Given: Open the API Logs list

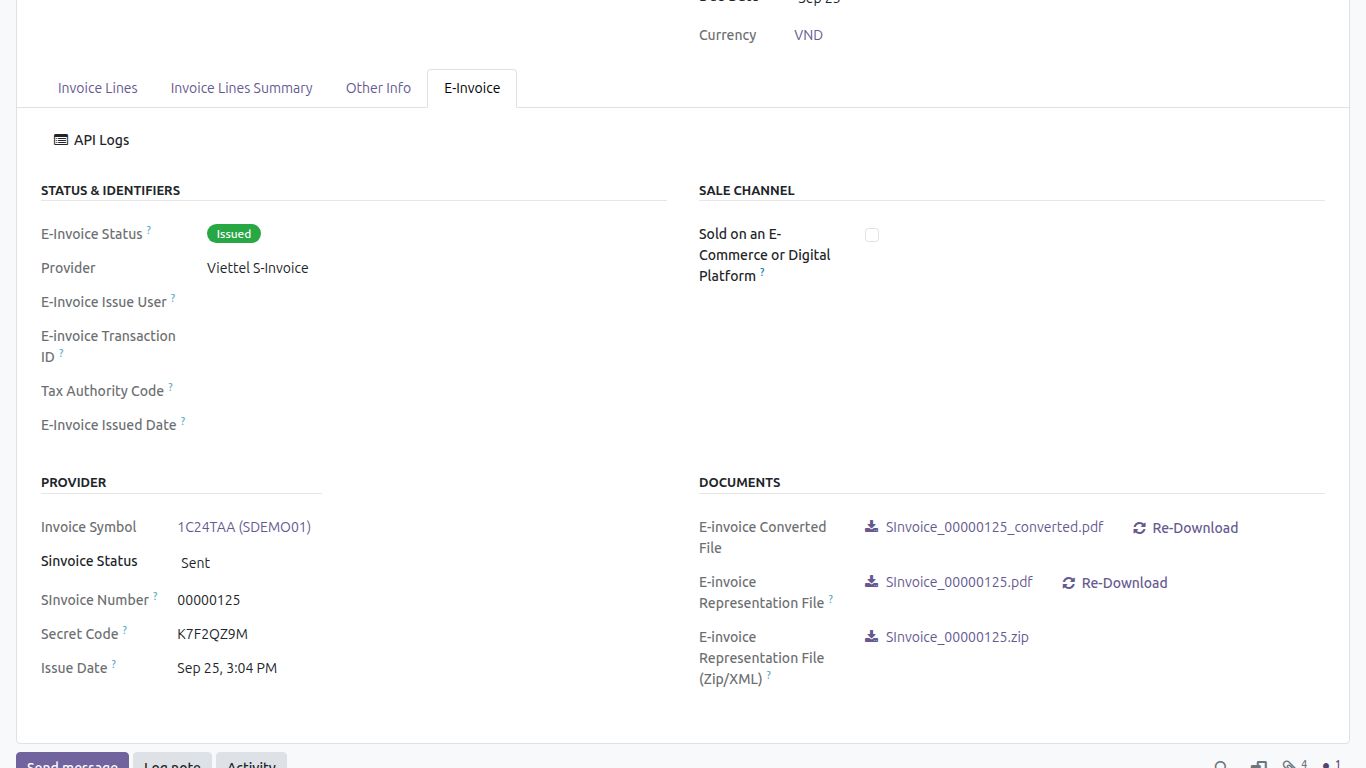Looking at the screenshot, I should [92, 140].
